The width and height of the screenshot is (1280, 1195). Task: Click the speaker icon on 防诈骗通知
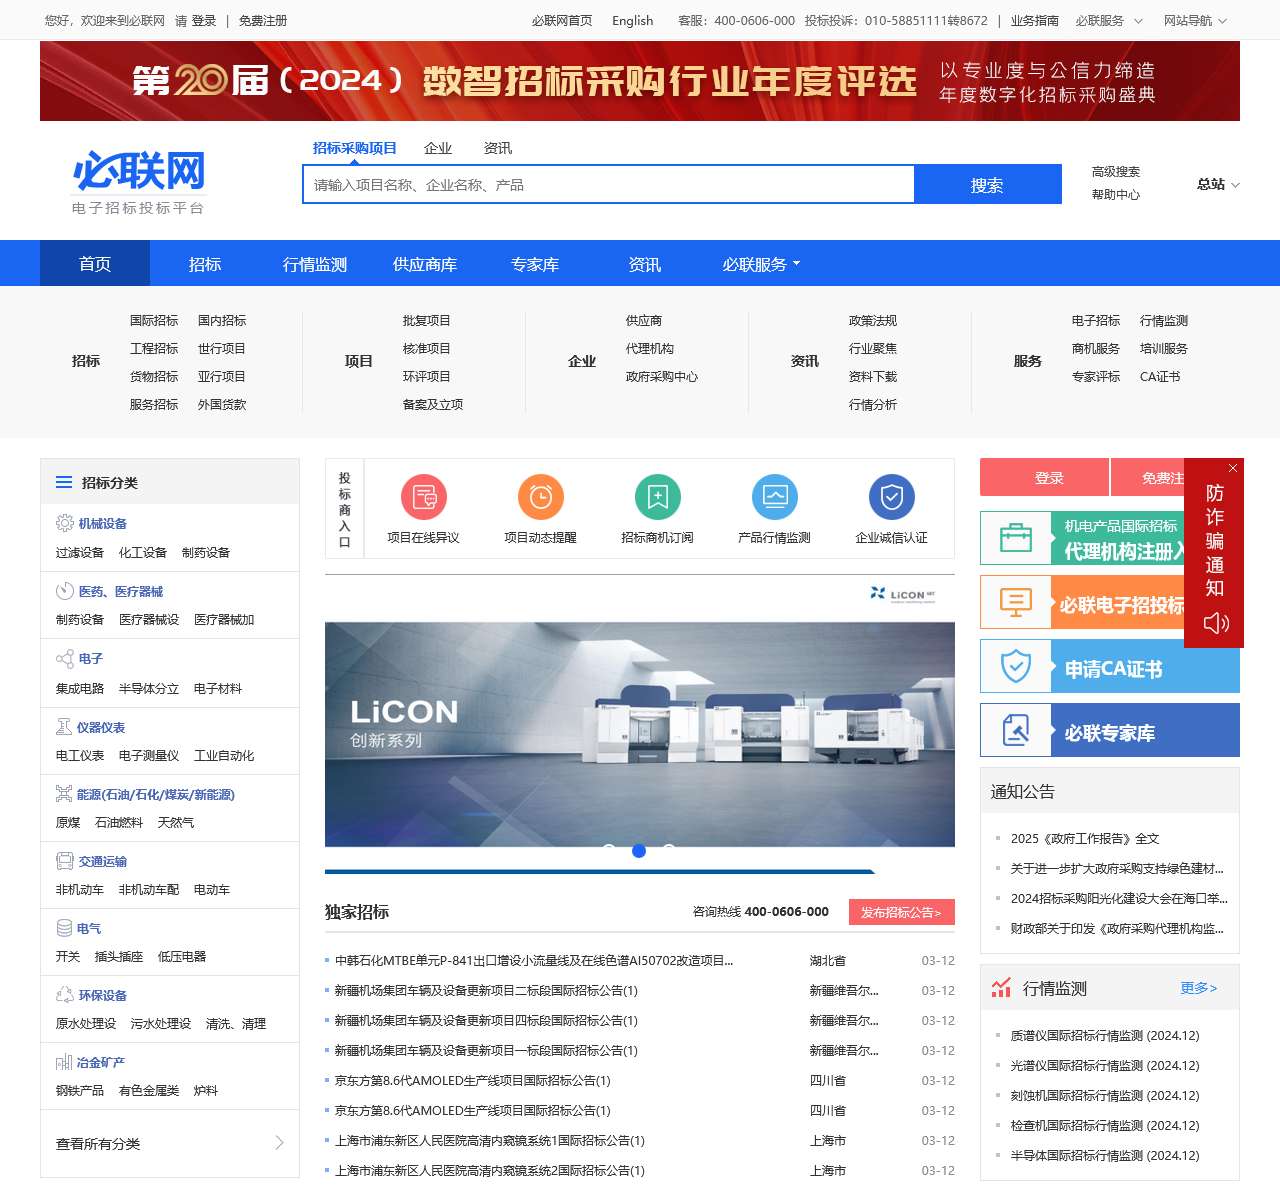[1216, 623]
